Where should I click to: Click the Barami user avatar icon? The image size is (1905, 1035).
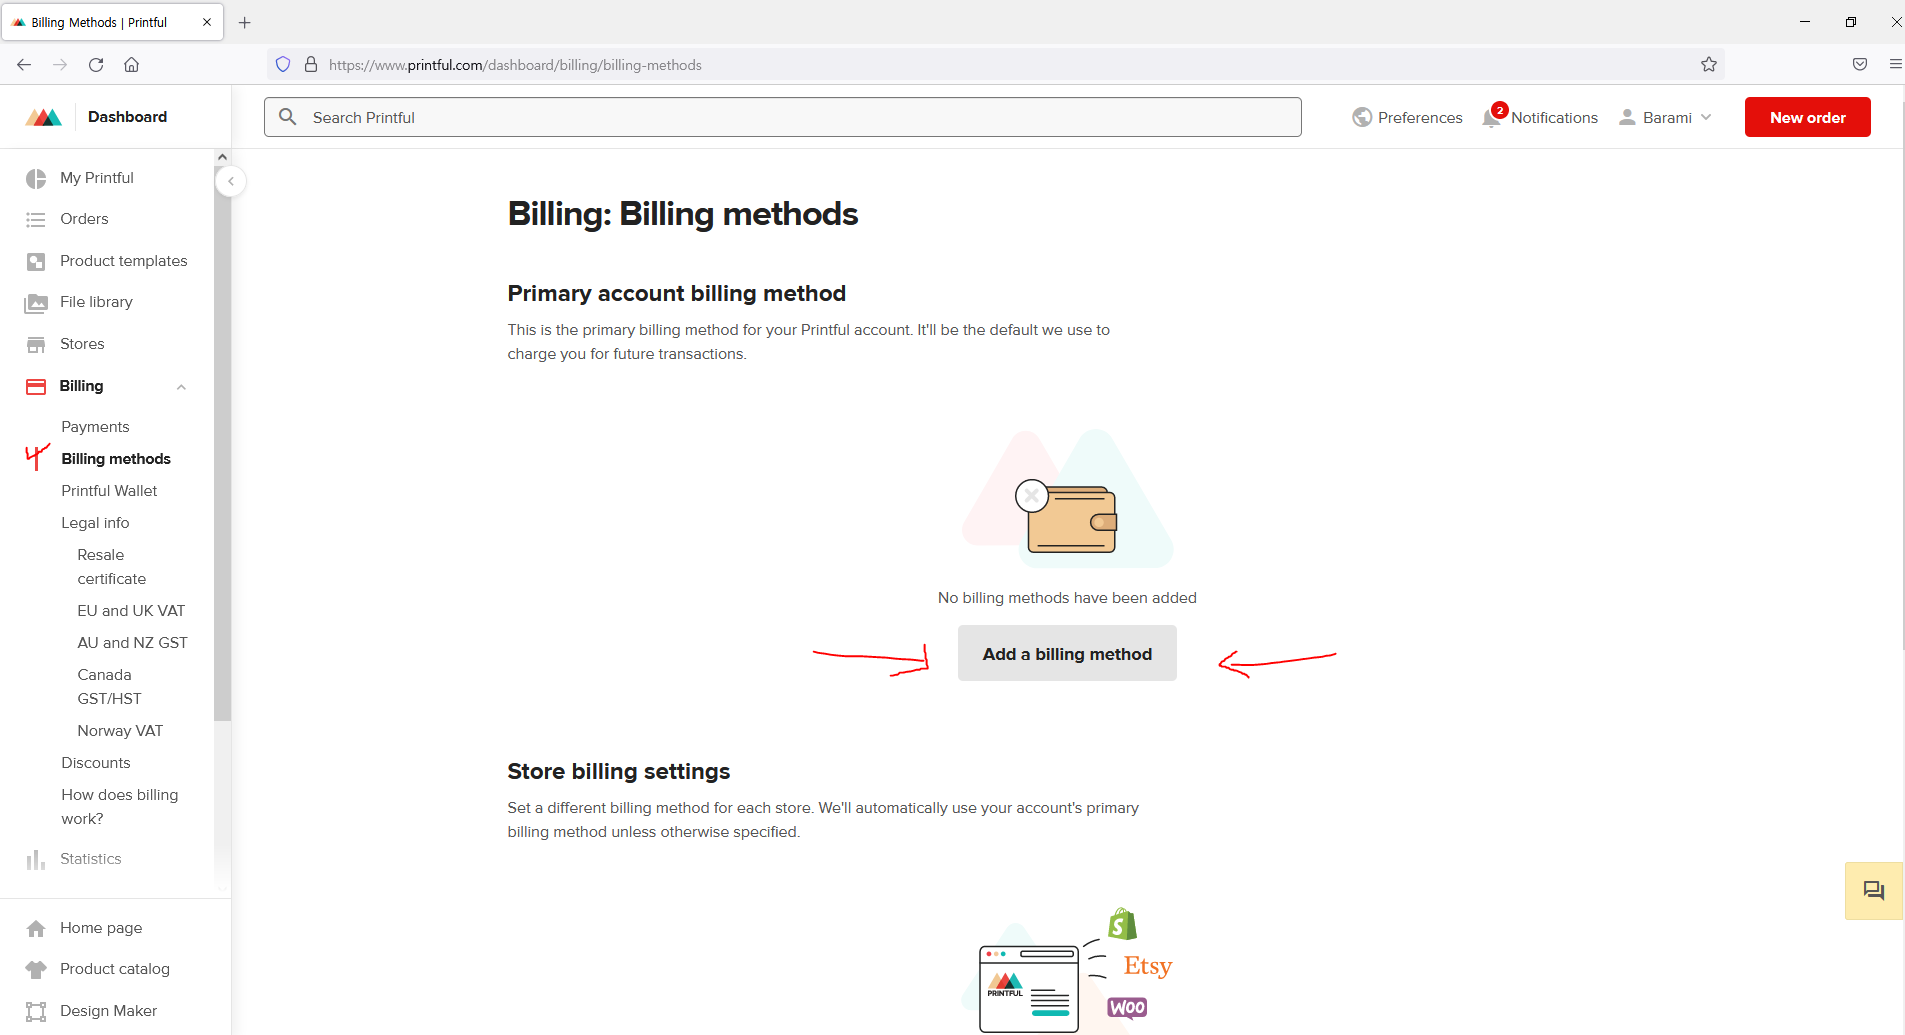point(1627,117)
